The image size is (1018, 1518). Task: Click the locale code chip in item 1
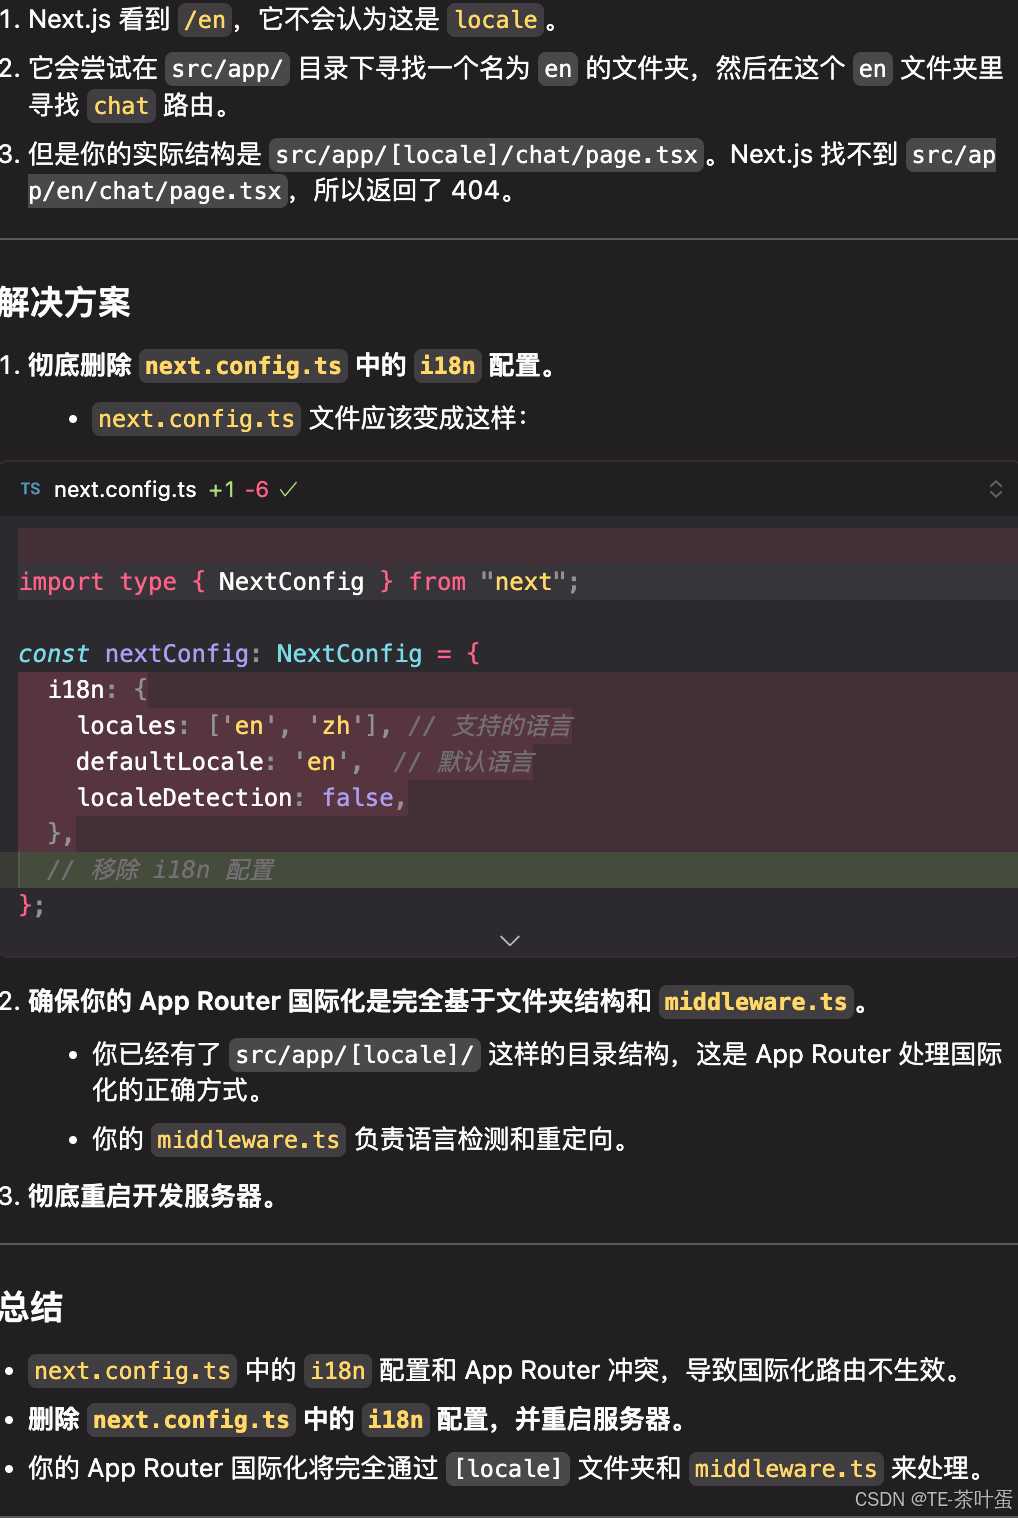pos(495,19)
